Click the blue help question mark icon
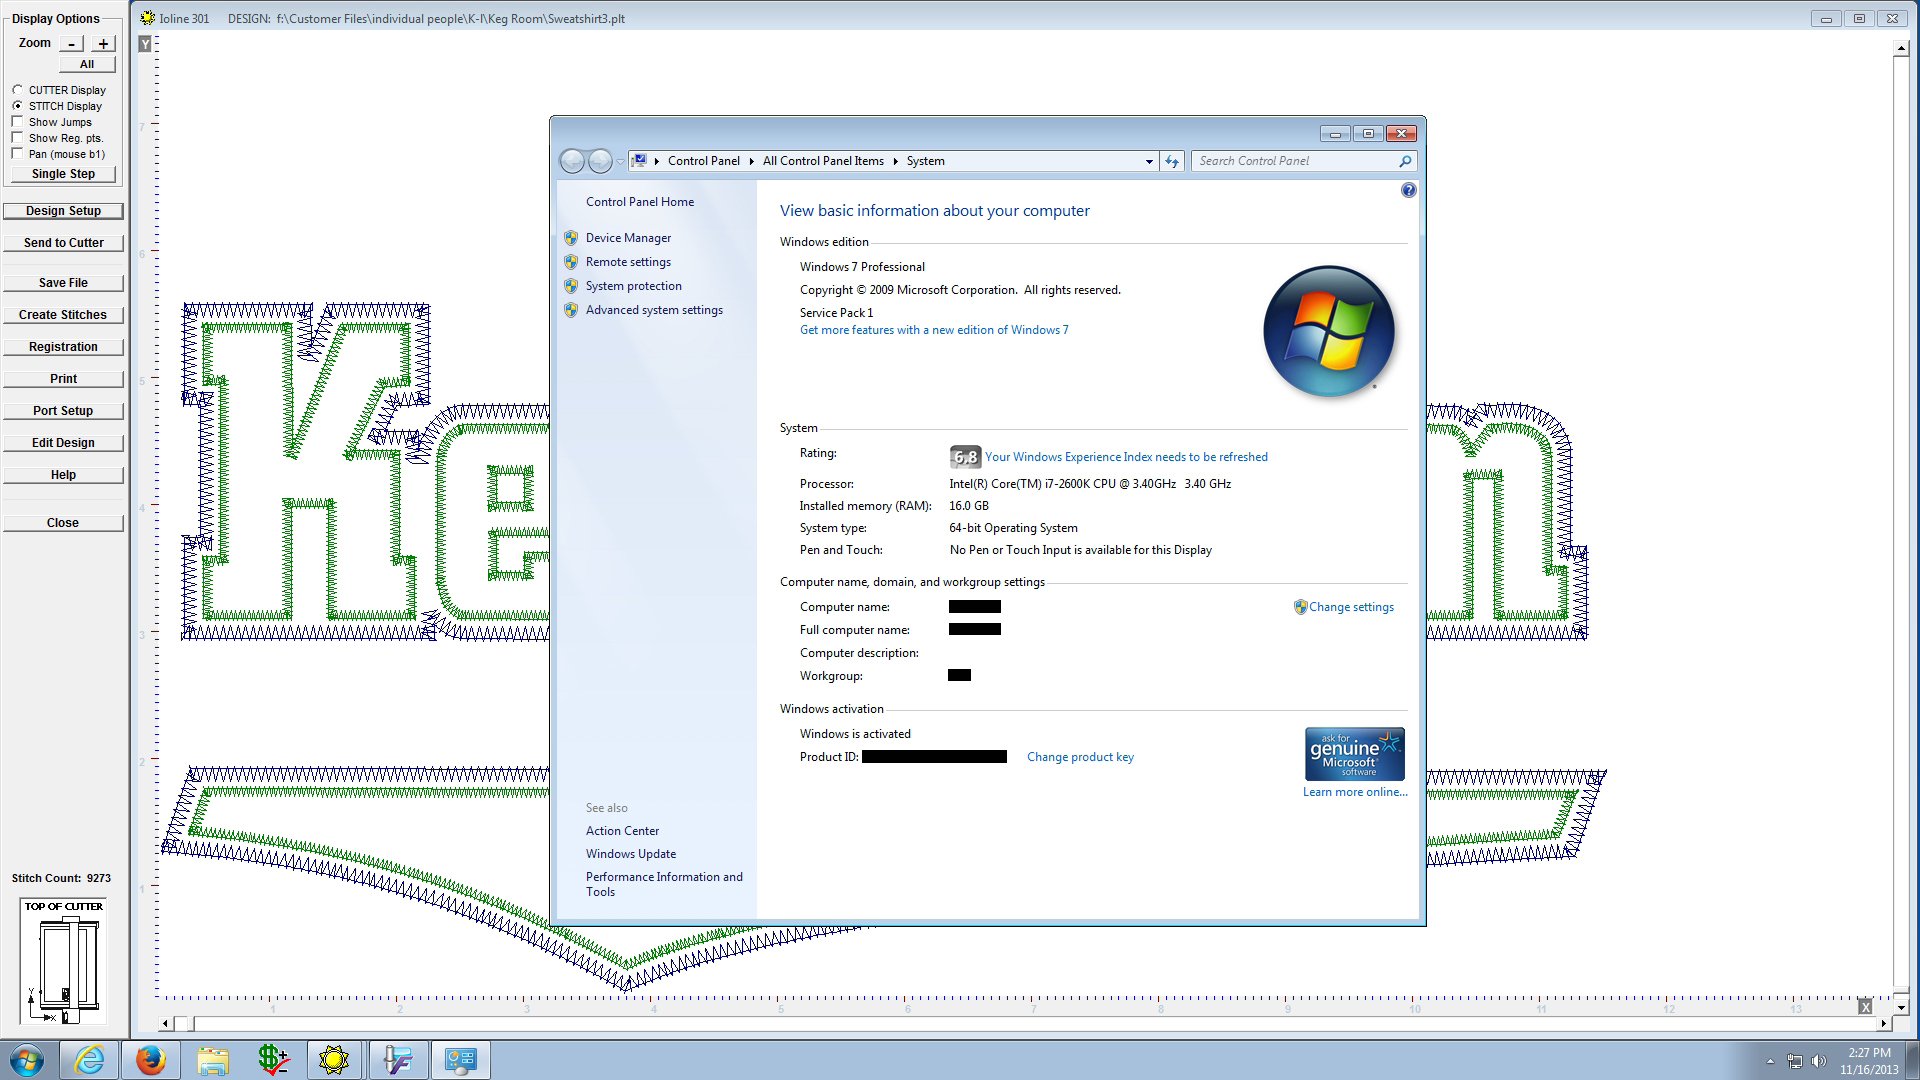The height and width of the screenshot is (1080, 1920). (x=1408, y=190)
